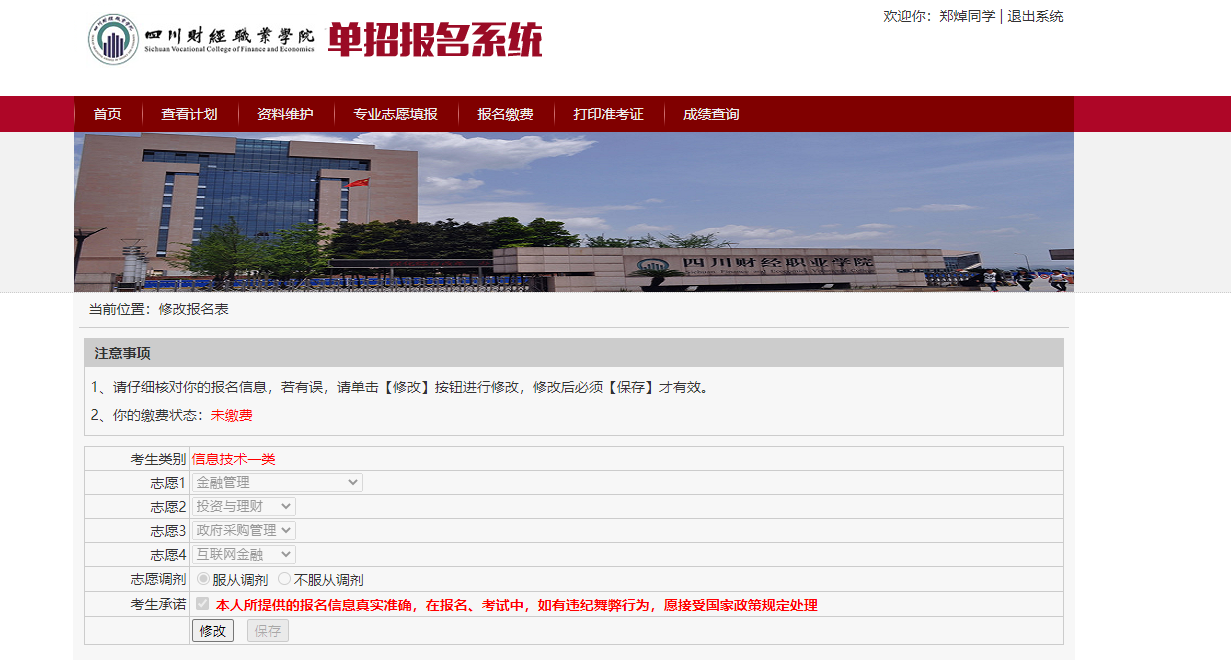Expand the 志愿1 金融管理 dropdown
The image size is (1231, 660).
tap(277, 483)
